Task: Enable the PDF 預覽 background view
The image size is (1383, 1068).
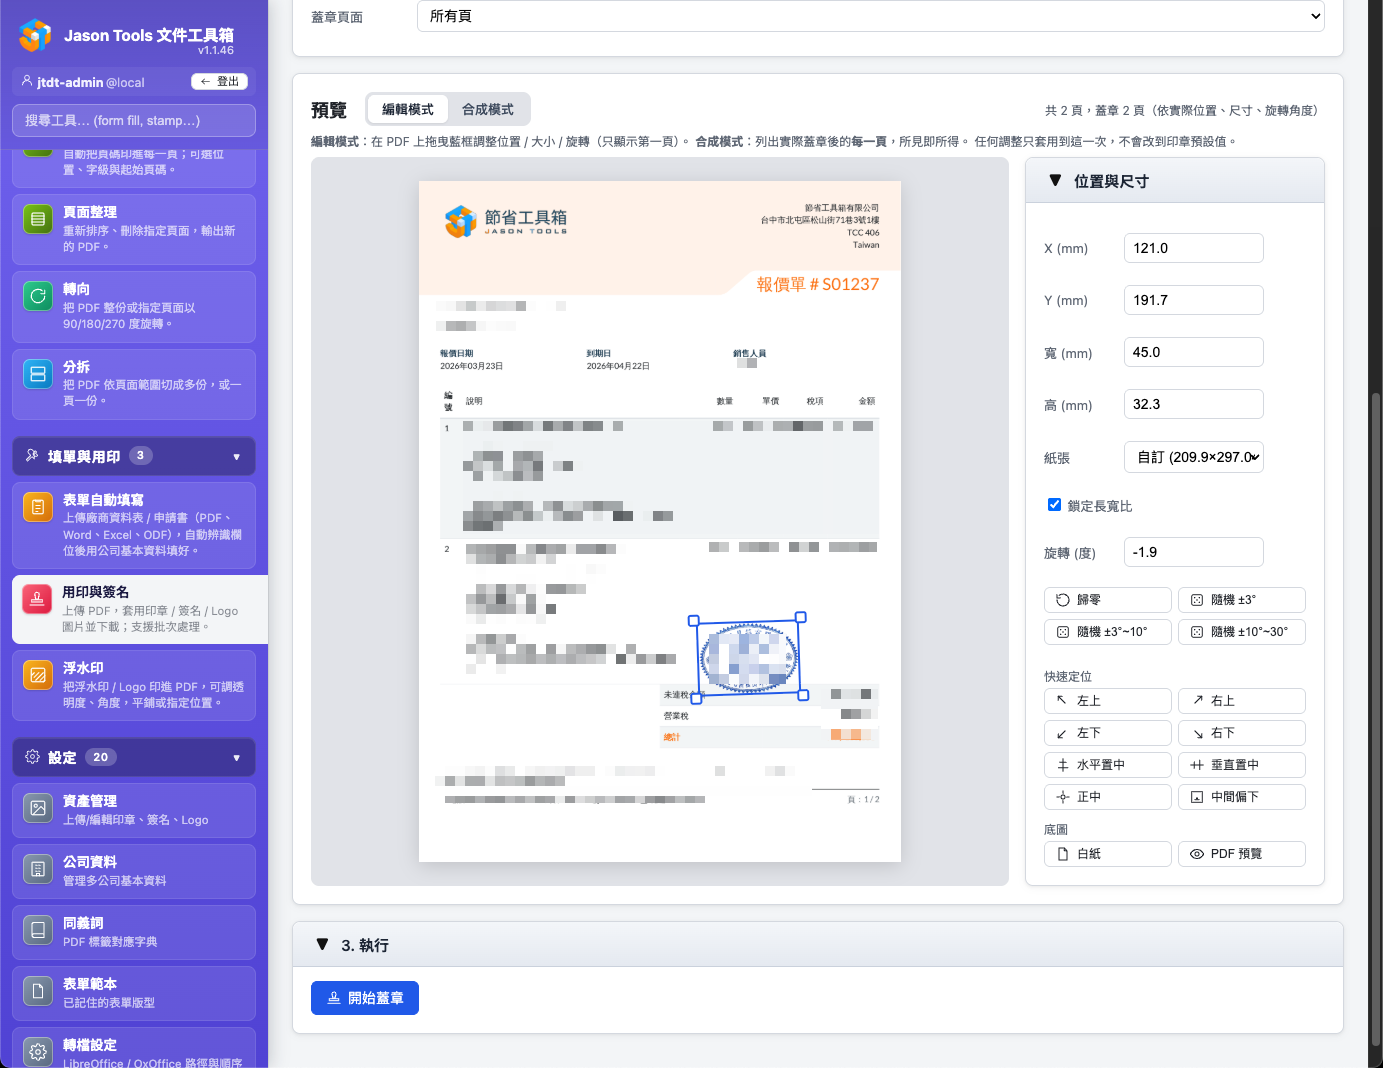Action: click(1241, 853)
